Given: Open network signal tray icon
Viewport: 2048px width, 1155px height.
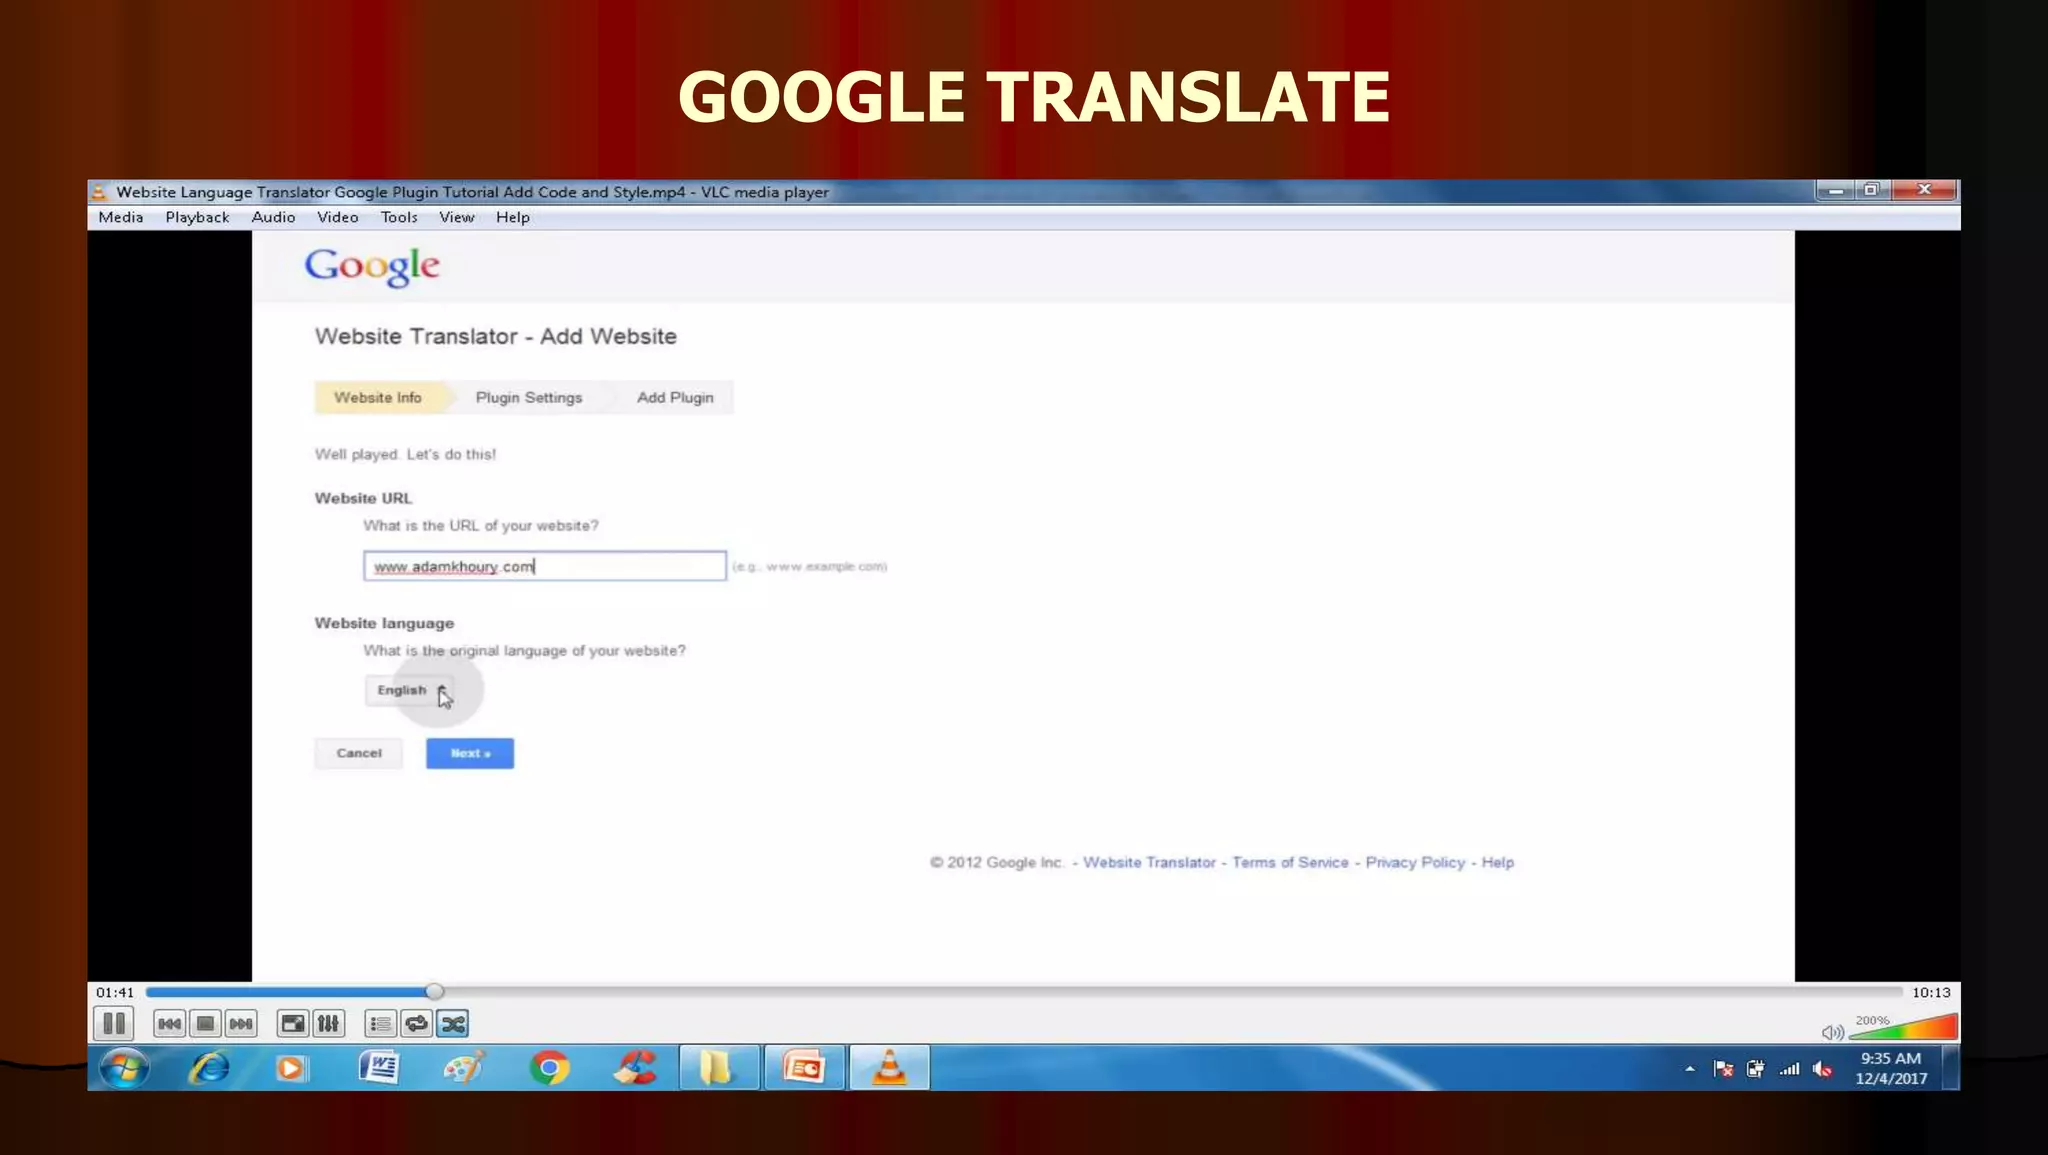Looking at the screenshot, I should tap(1790, 1069).
